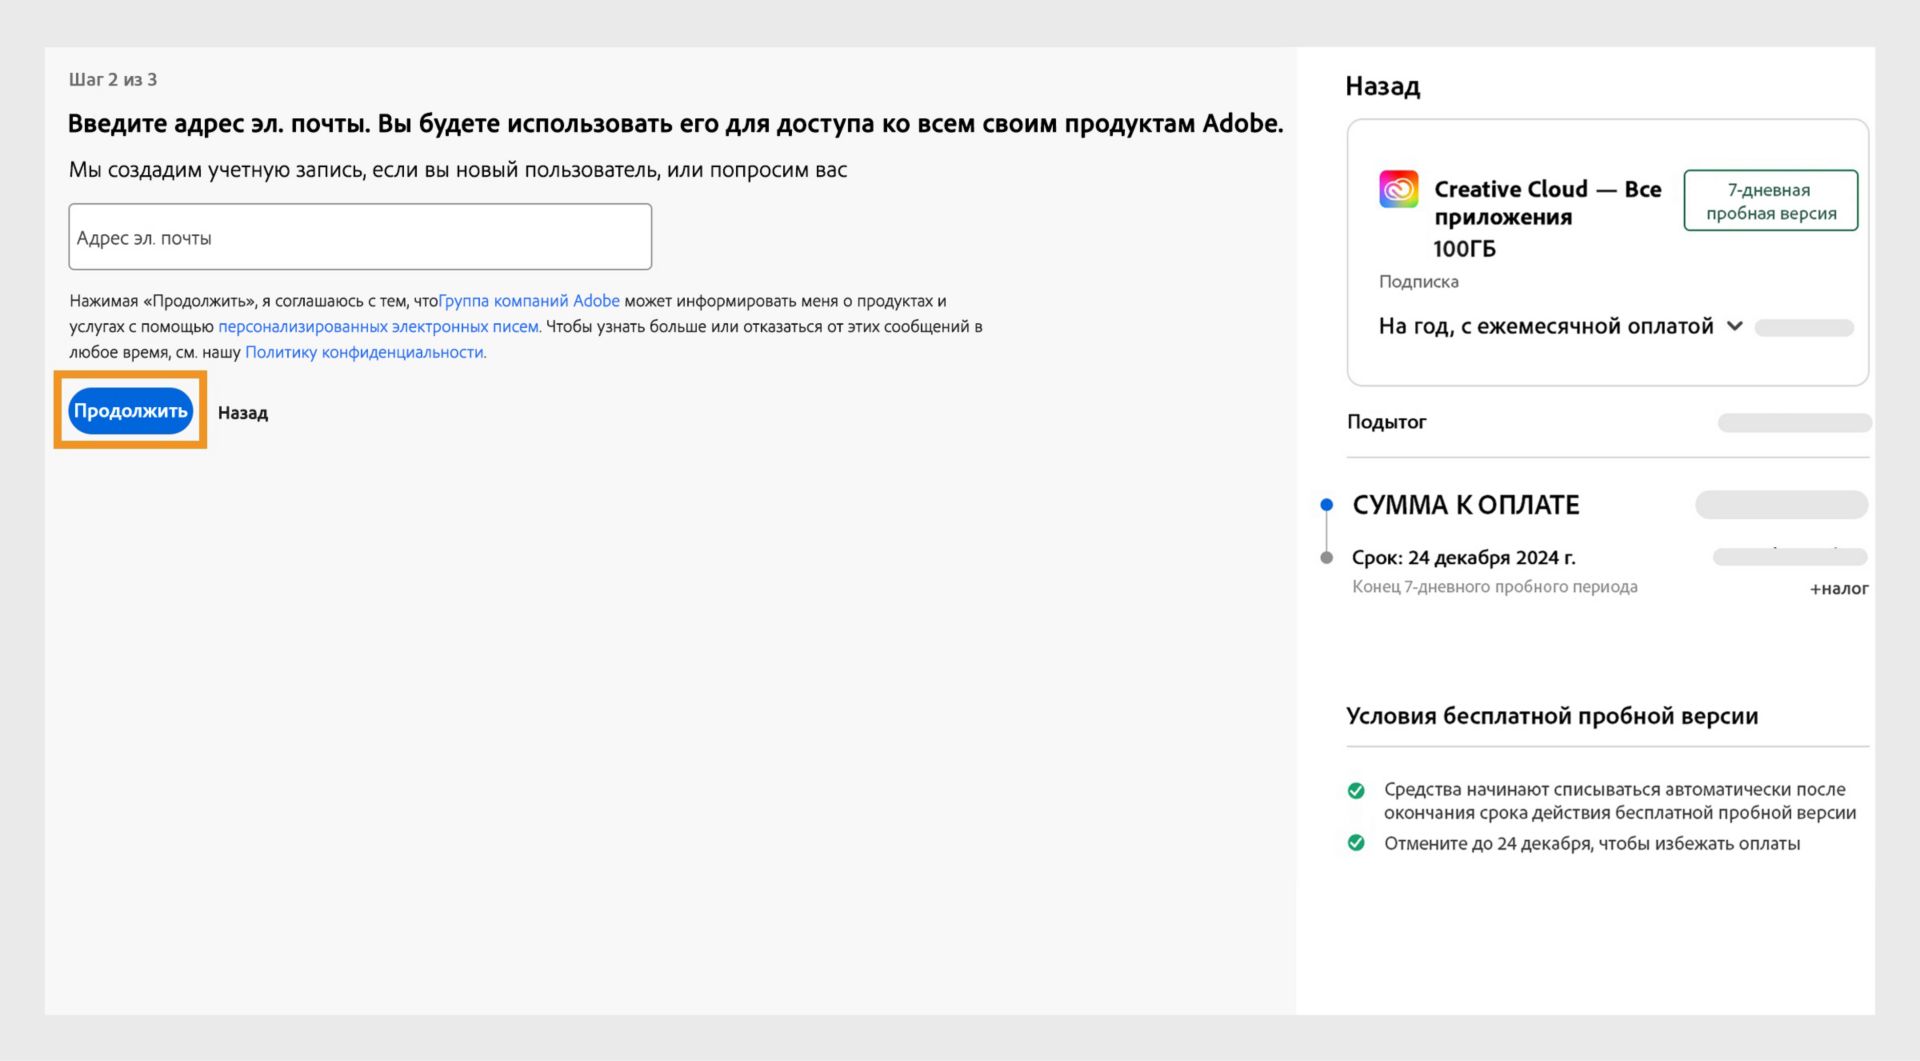Click 'Creative Cloud — Все приложения' product title
The width and height of the screenshot is (1920, 1061).
pyautogui.click(x=1548, y=203)
